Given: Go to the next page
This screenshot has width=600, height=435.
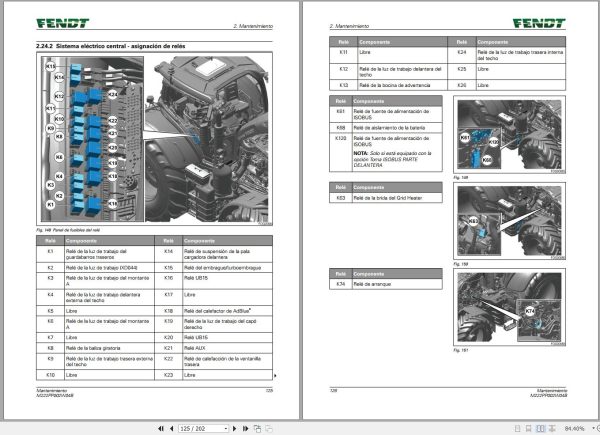Looking at the screenshot, I should tap(235, 428).
